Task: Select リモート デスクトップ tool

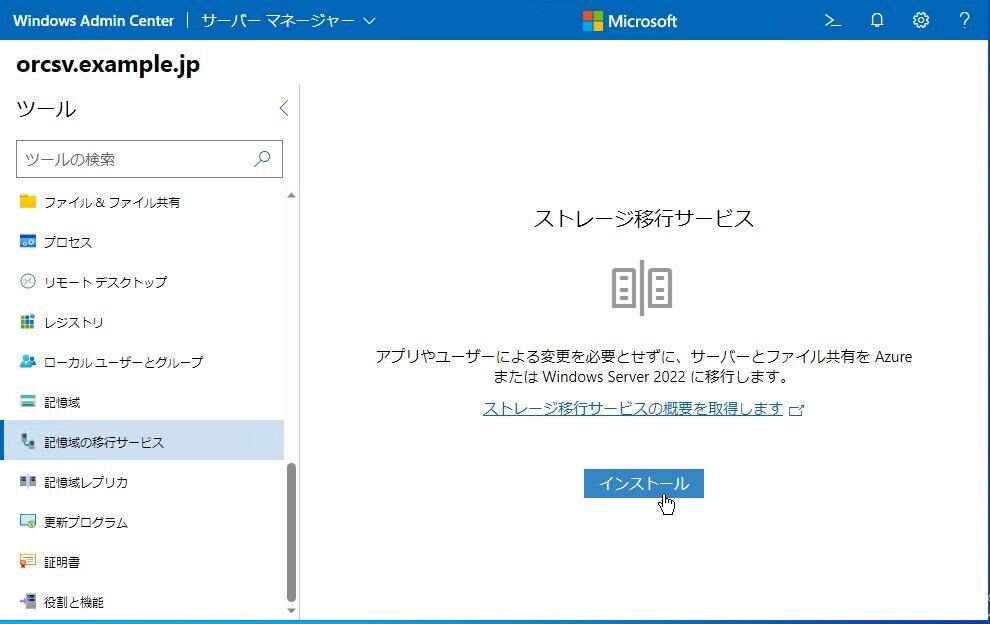Action: 143,282
